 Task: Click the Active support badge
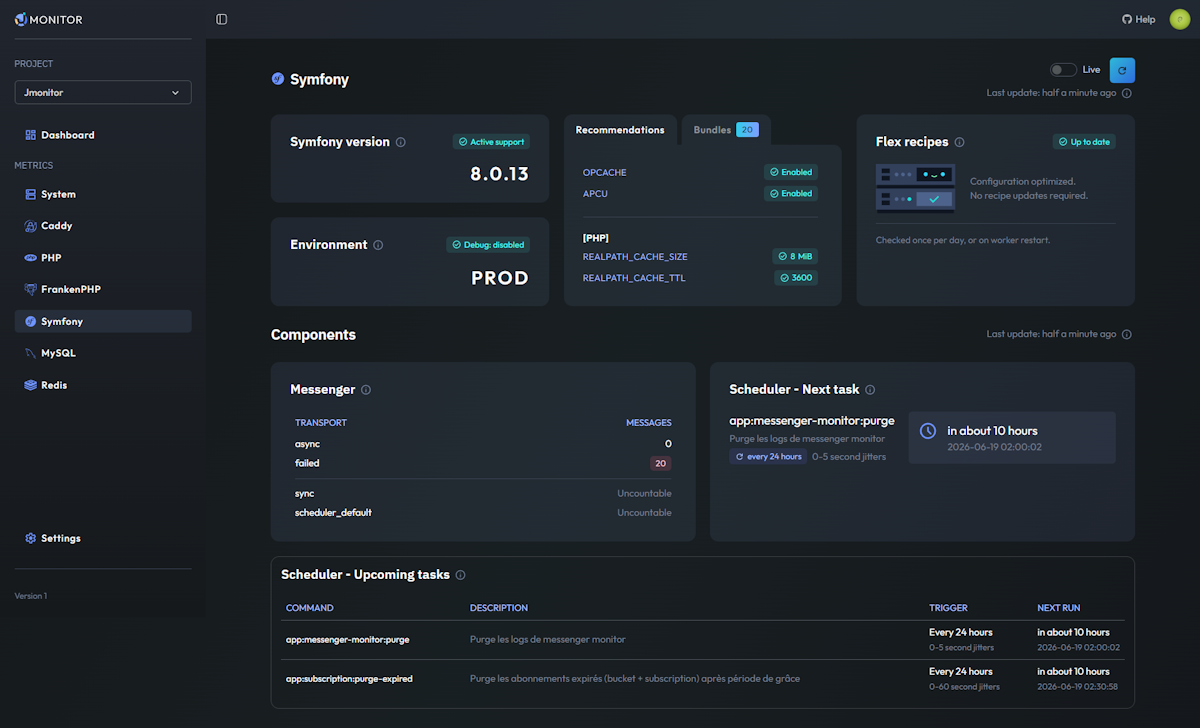click(491, 142)
